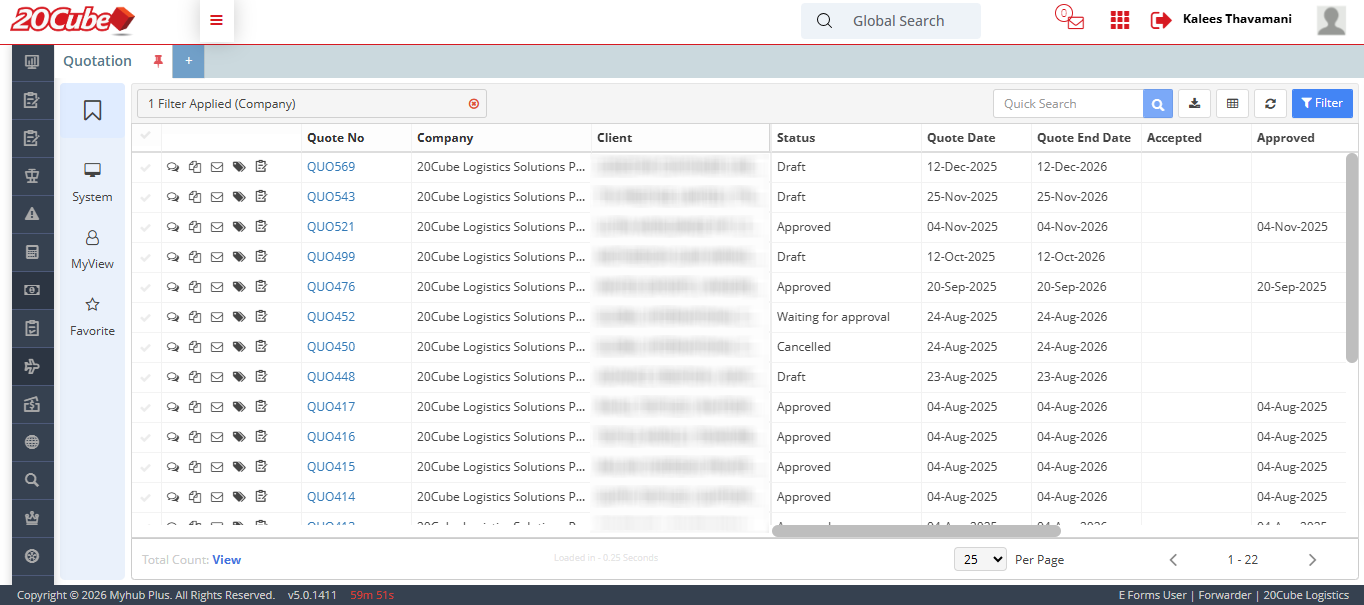This screenshot has height=605, width=1364.
Task: Click the tag icon for QUO521
Action: 239,227
